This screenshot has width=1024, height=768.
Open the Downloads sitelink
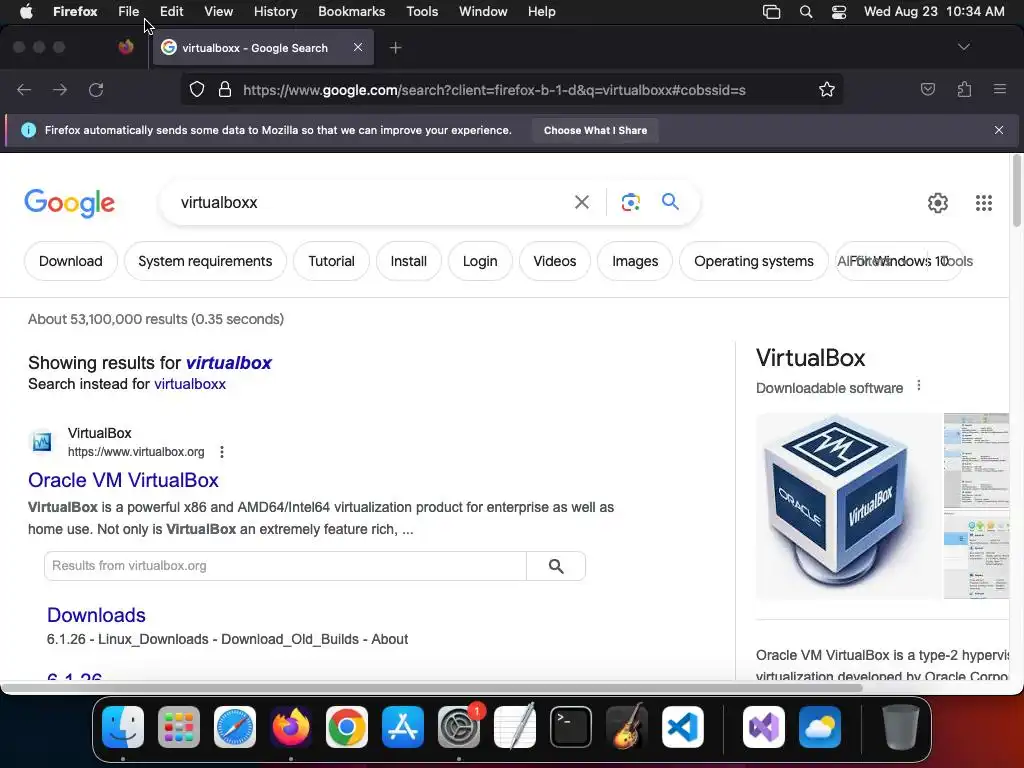(x=96, y=615)
